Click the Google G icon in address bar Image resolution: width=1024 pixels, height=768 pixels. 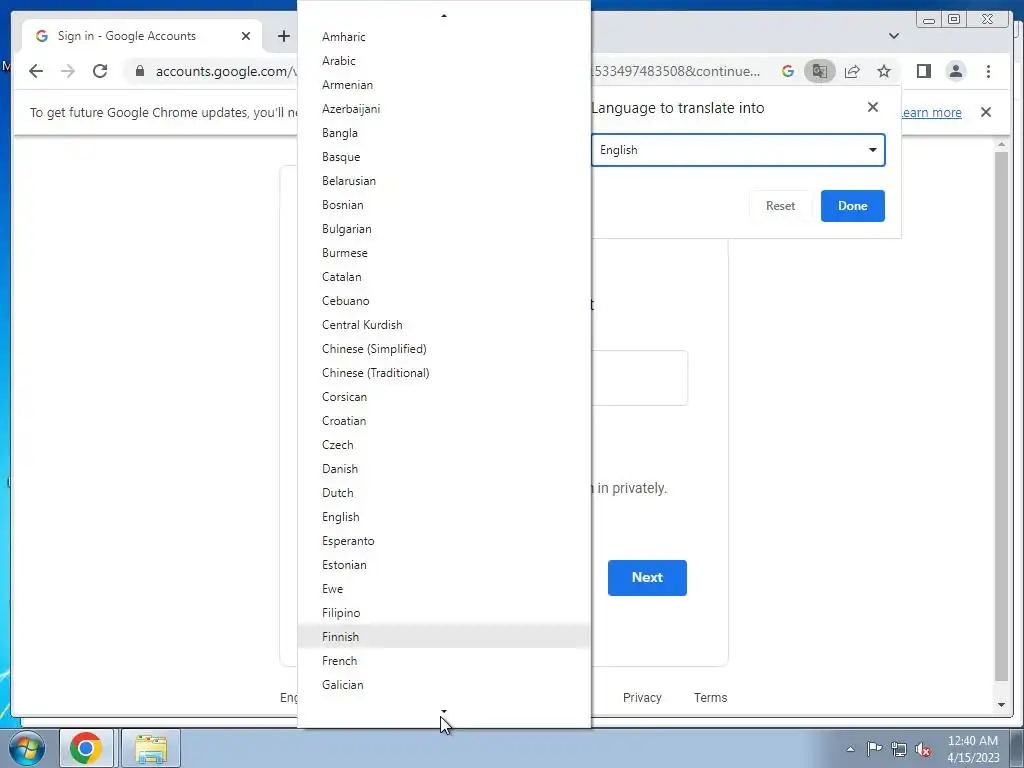pyautogui.click(x=788, y=71)
